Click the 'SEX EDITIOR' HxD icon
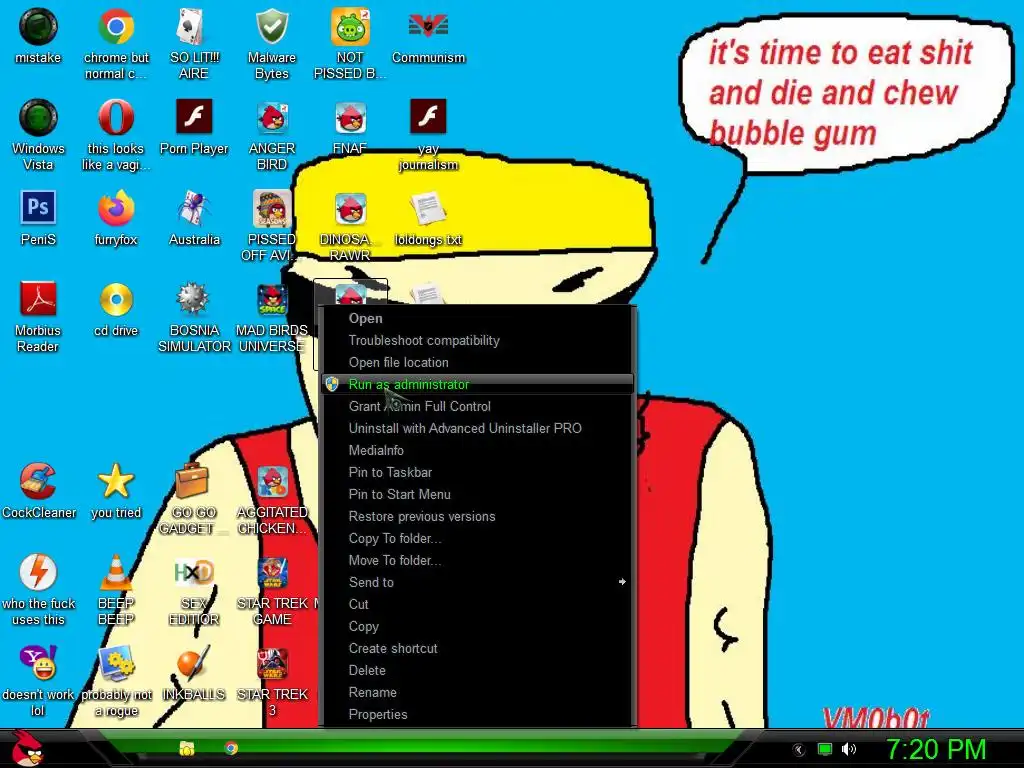 (x=194, y=572)
